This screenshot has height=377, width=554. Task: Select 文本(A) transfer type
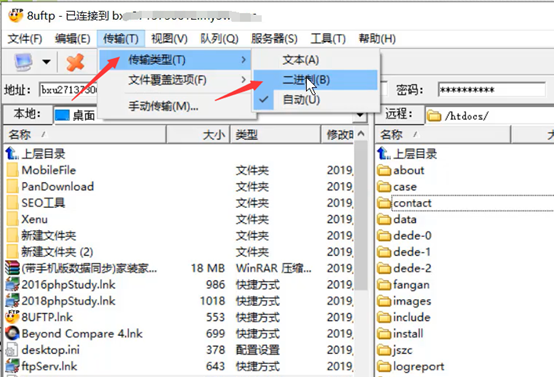coord(316,60)
